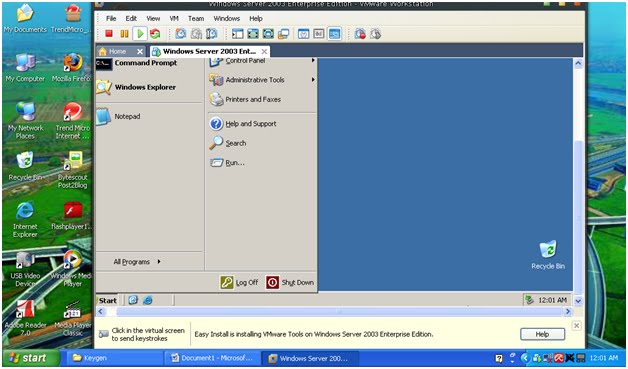The image size is (628, 369).
Task: Click the Show Desktop quick launch icon in guest taskbar
Action: tap(133, 300)
